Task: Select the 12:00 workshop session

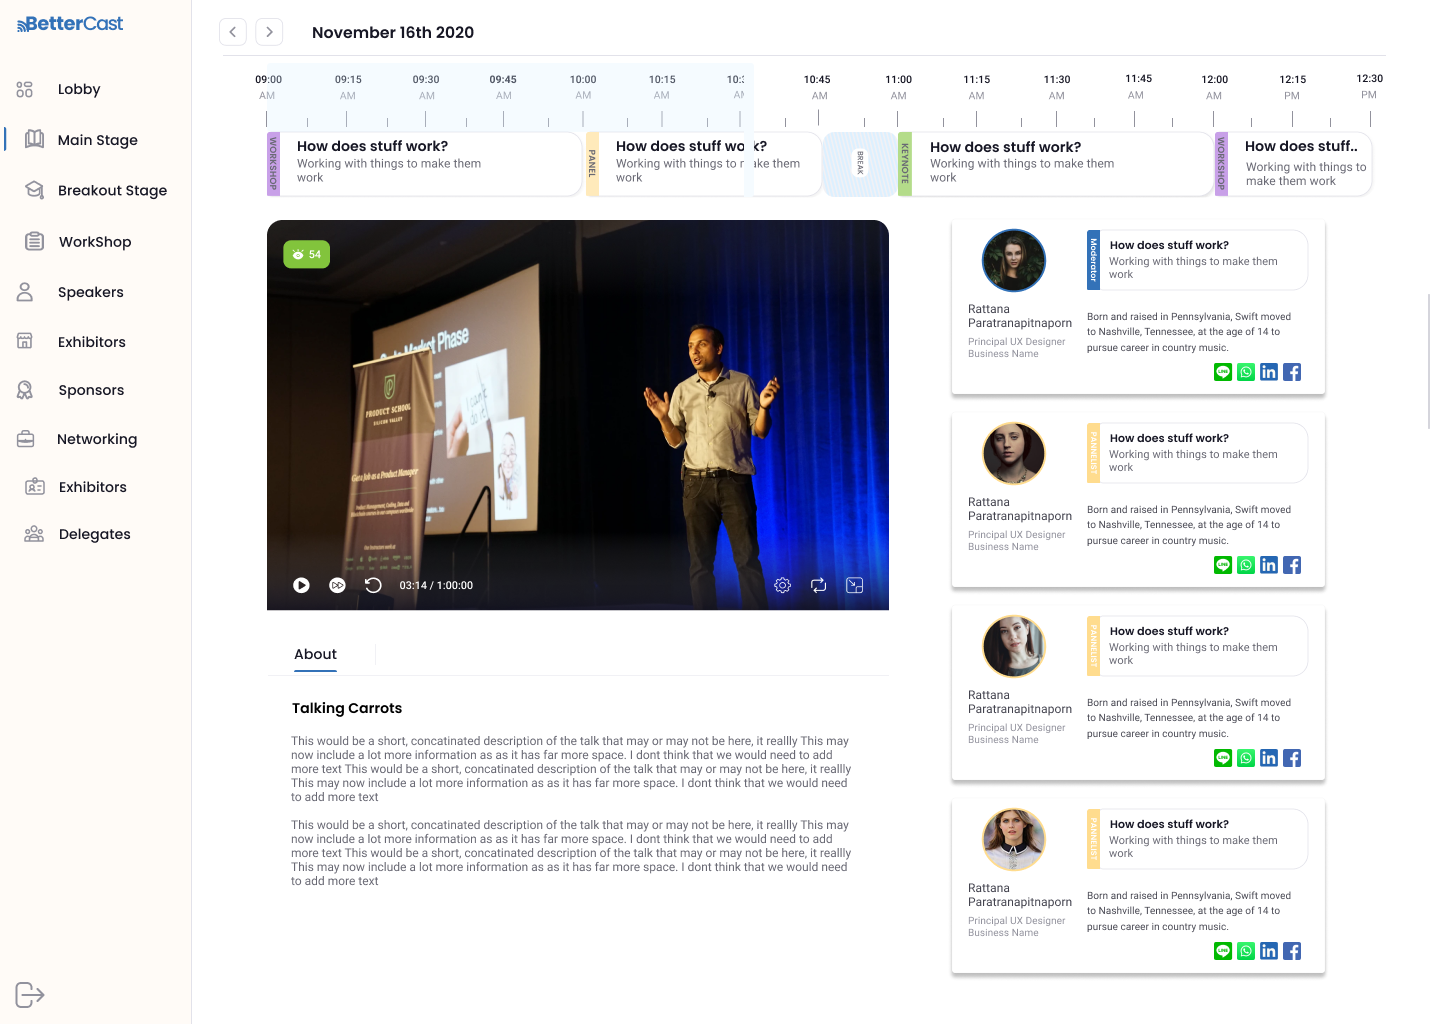Action: (x=1293, y=164)
